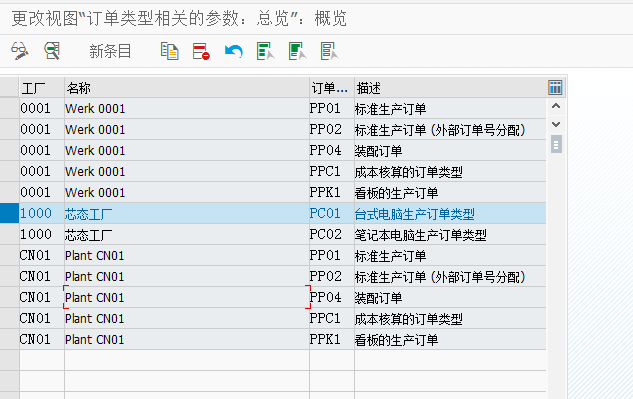Click description 台式电脑生产订单类型
This screenshot has width=633, height=399.
[415, 214]
